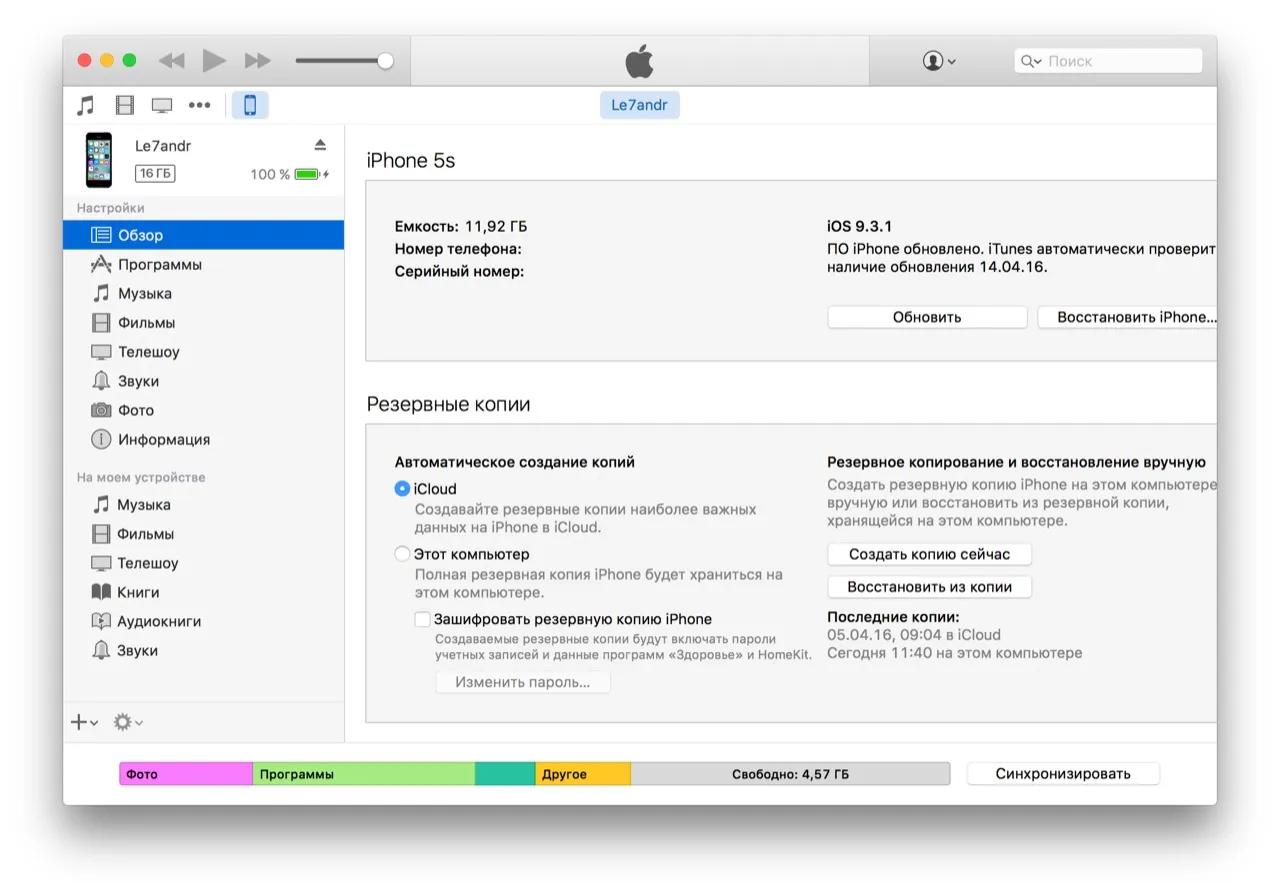The height and width of the screenshot is (895, 1280).
Task: Open Музыка under Настройки
Action: tap(203, 294)
